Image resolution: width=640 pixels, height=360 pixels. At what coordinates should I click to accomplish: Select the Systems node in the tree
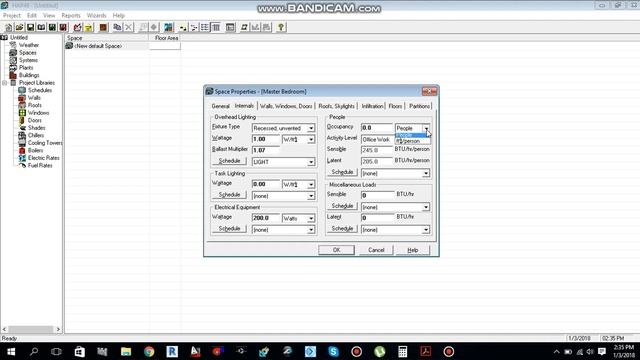tap(28, 60)
